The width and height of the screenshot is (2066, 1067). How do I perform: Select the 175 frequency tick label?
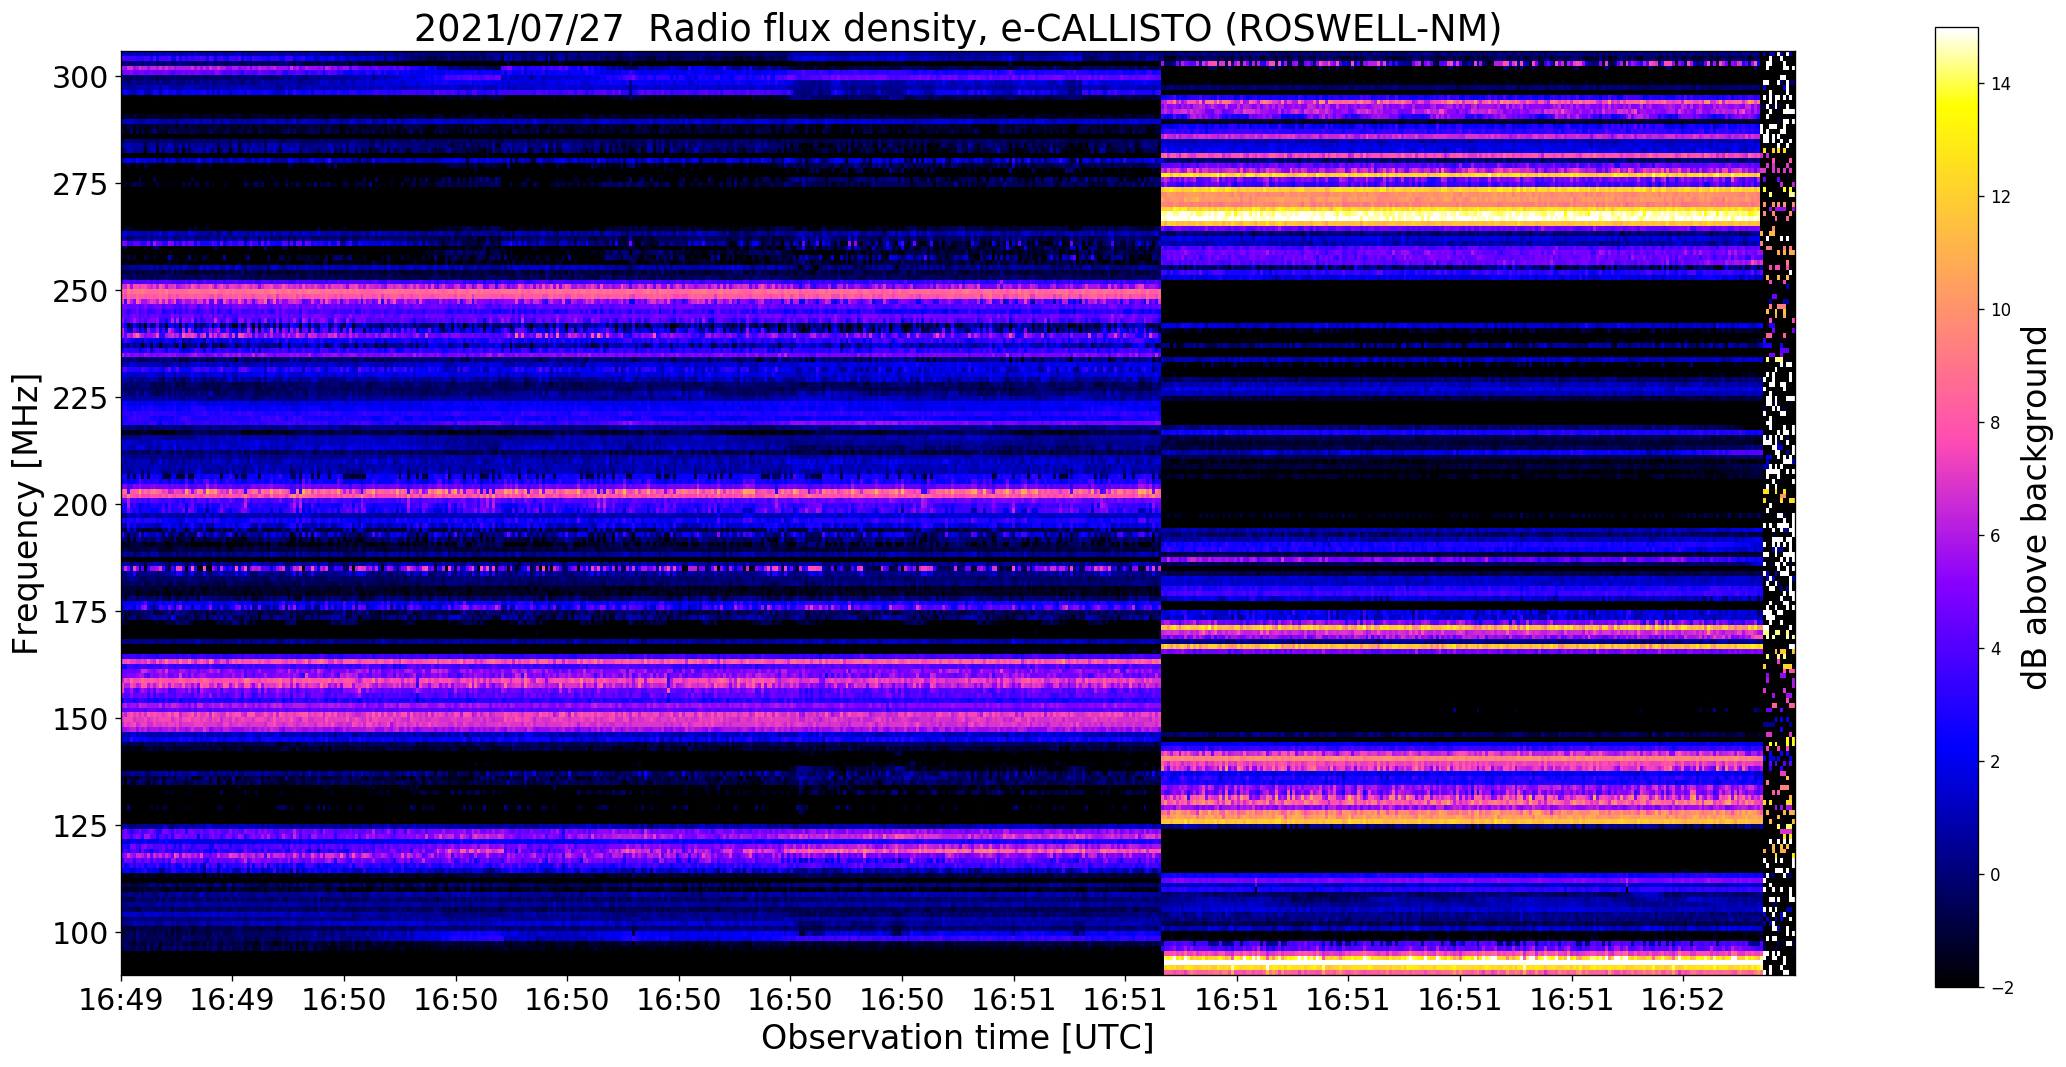click(81, 612)
